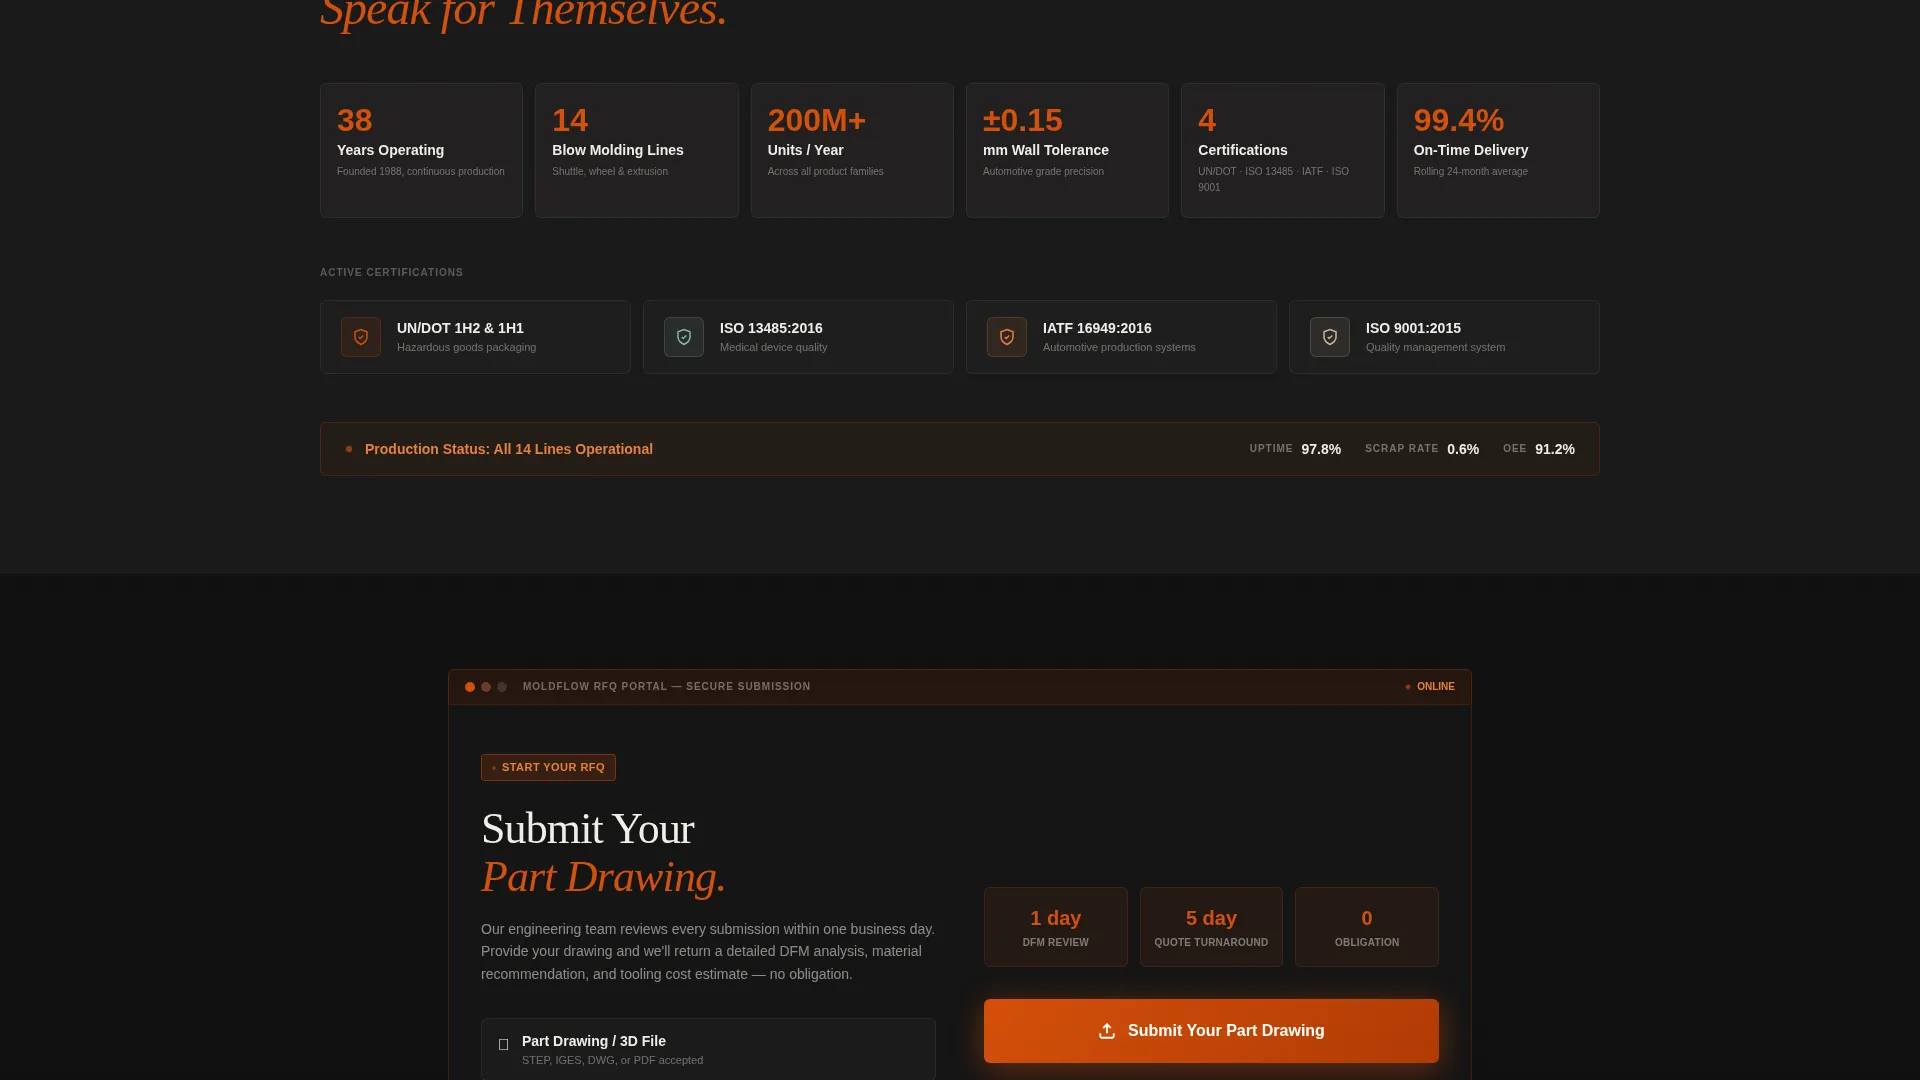Click the 'ACTIVE CERTIFICATIONS' heading

[x=391, y=272]
